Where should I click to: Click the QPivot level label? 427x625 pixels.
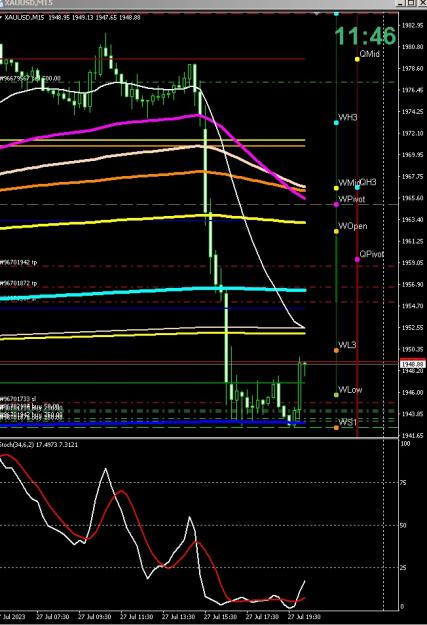372,254
